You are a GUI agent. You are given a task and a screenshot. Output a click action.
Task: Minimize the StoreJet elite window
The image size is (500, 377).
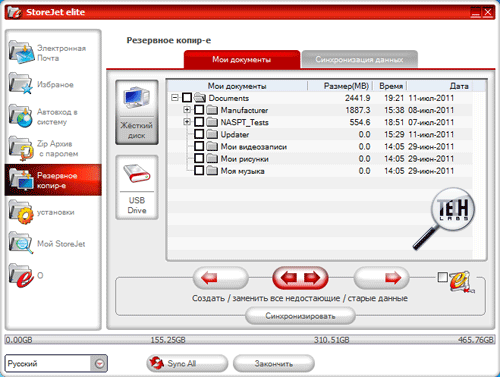click(x=475, y=12)
